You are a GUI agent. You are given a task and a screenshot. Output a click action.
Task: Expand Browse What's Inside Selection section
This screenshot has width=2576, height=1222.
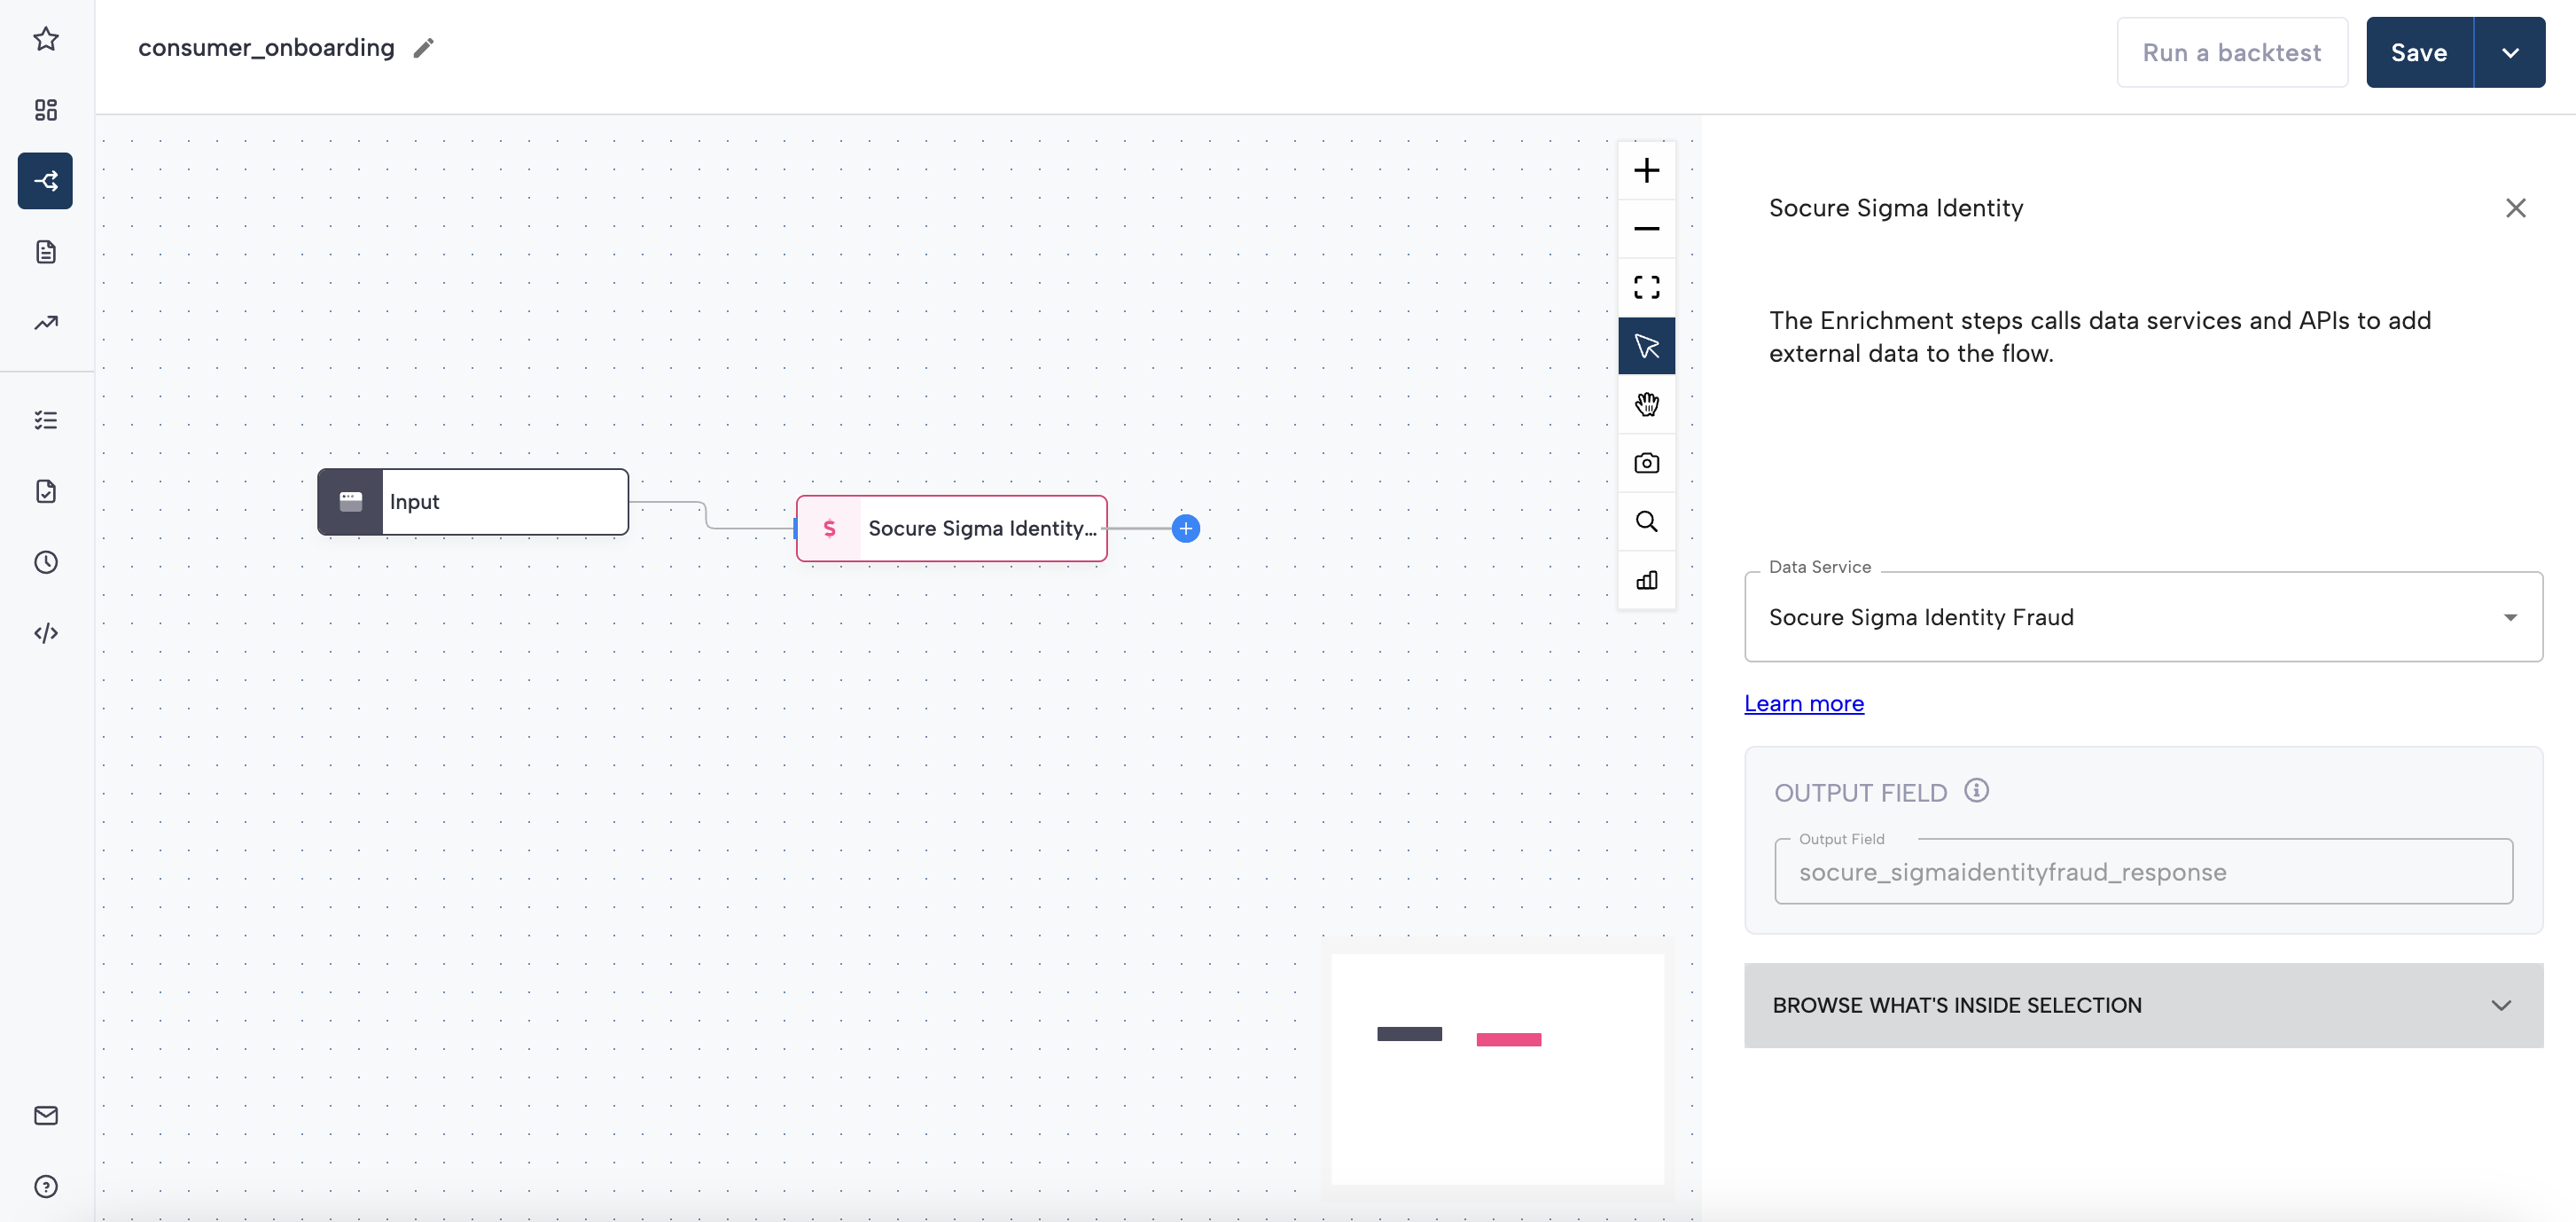pyautogui.click(x=2142, y=1005)
